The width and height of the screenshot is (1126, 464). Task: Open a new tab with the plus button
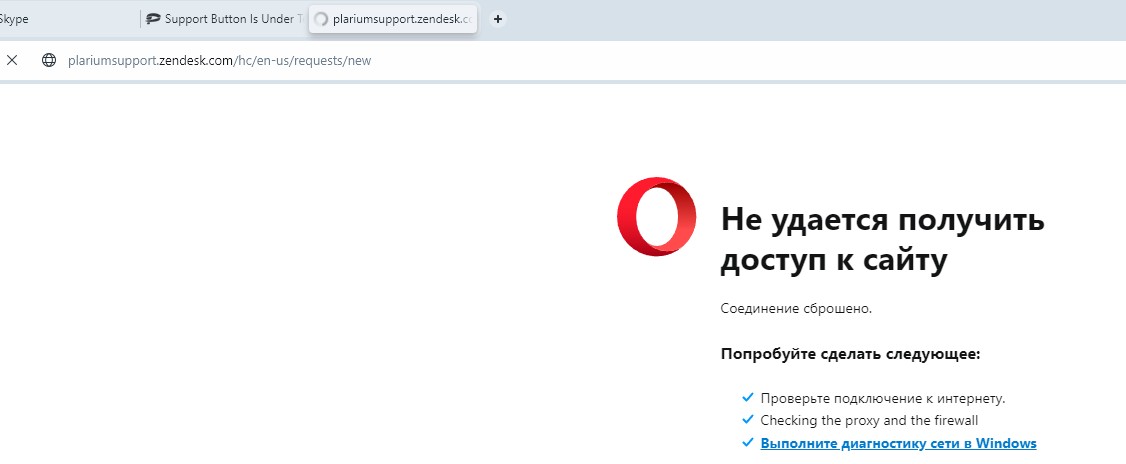(x=498, y=19)
